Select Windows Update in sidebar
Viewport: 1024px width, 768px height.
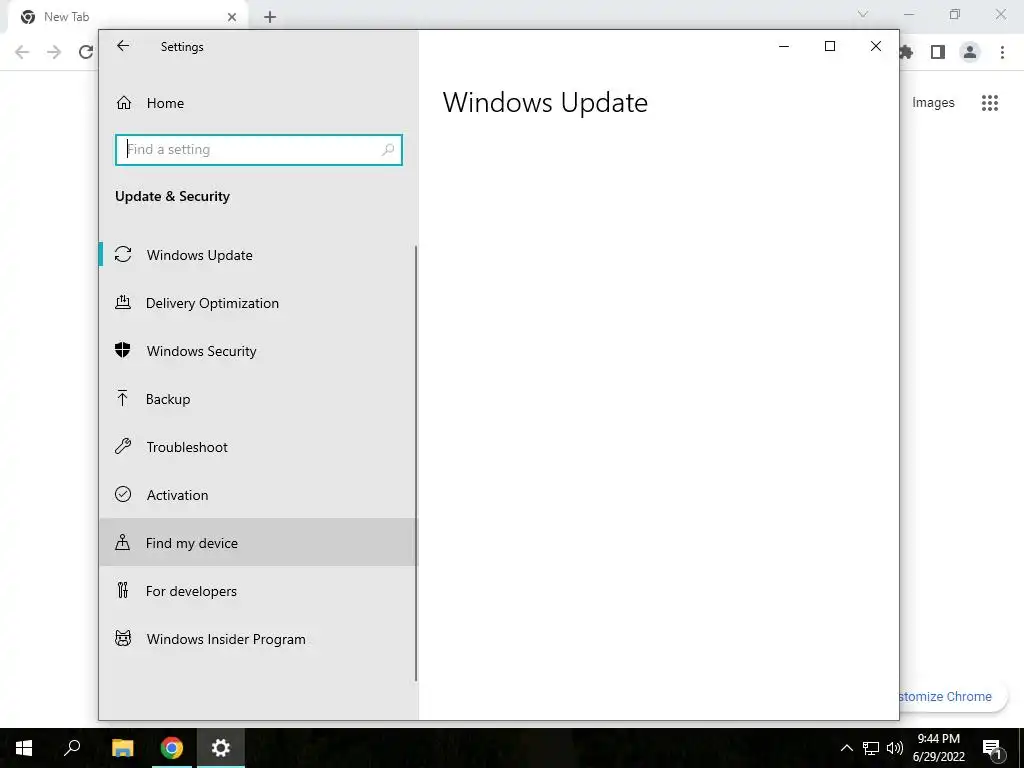coord(258,255)
